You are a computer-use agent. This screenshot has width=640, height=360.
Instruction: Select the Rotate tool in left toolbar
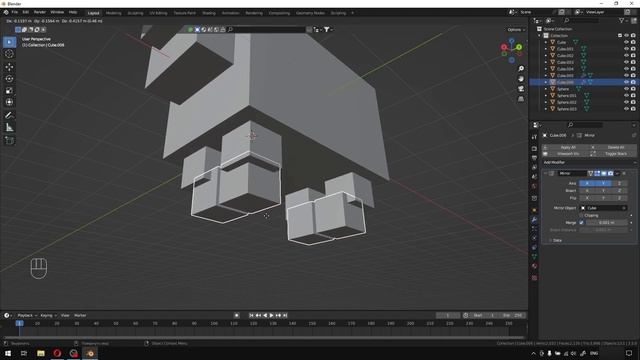9,78
